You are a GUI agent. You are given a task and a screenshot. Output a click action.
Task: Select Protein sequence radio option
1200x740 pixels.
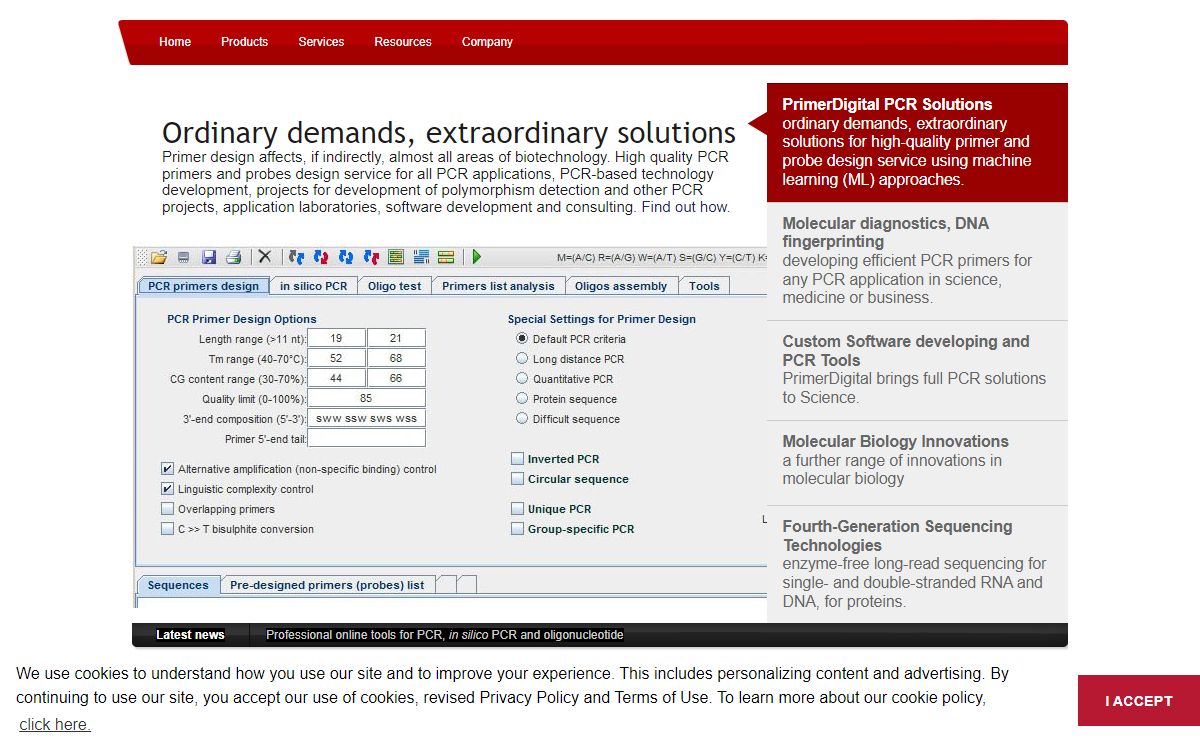click(x=522, y=399)
